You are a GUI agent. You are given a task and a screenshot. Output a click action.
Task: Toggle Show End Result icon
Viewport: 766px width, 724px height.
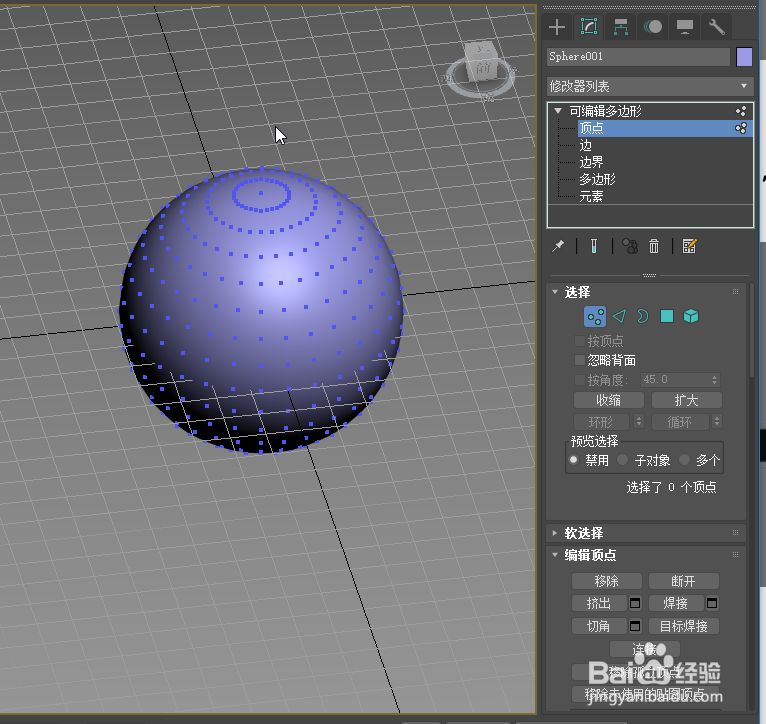click(594, 246)
